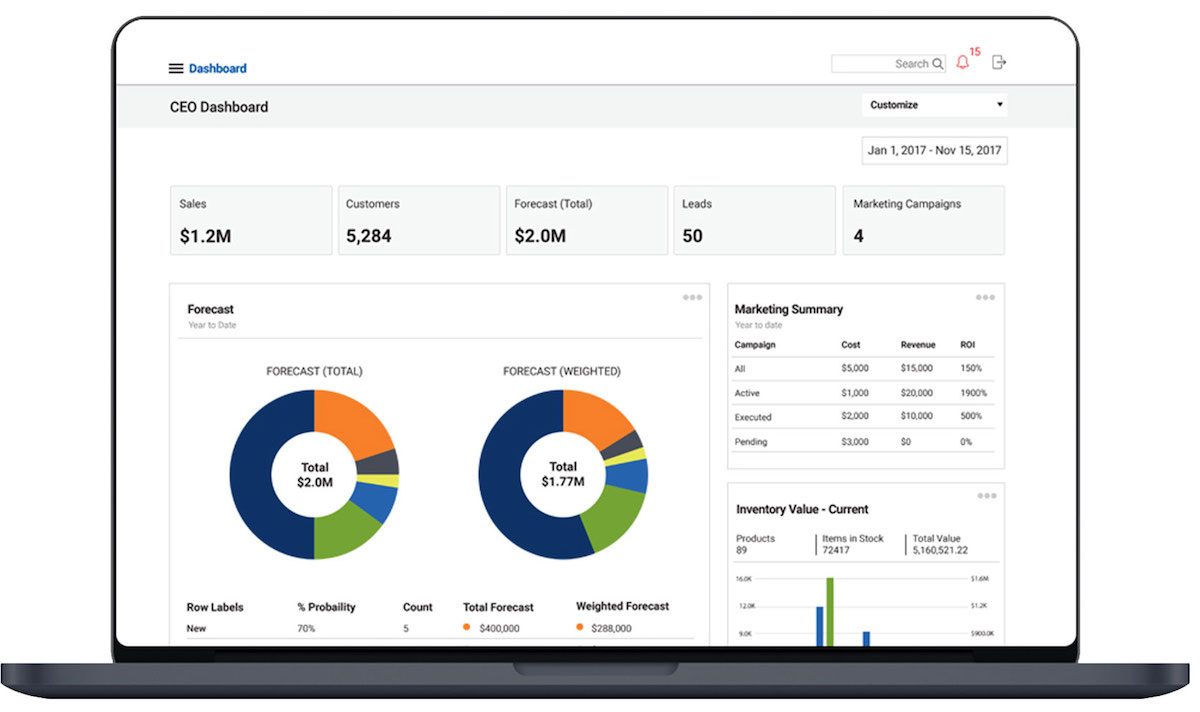1200x712 pixels.
Task: Open the Marketing Campaigns KPI card
Action: [x=923, y=220]
